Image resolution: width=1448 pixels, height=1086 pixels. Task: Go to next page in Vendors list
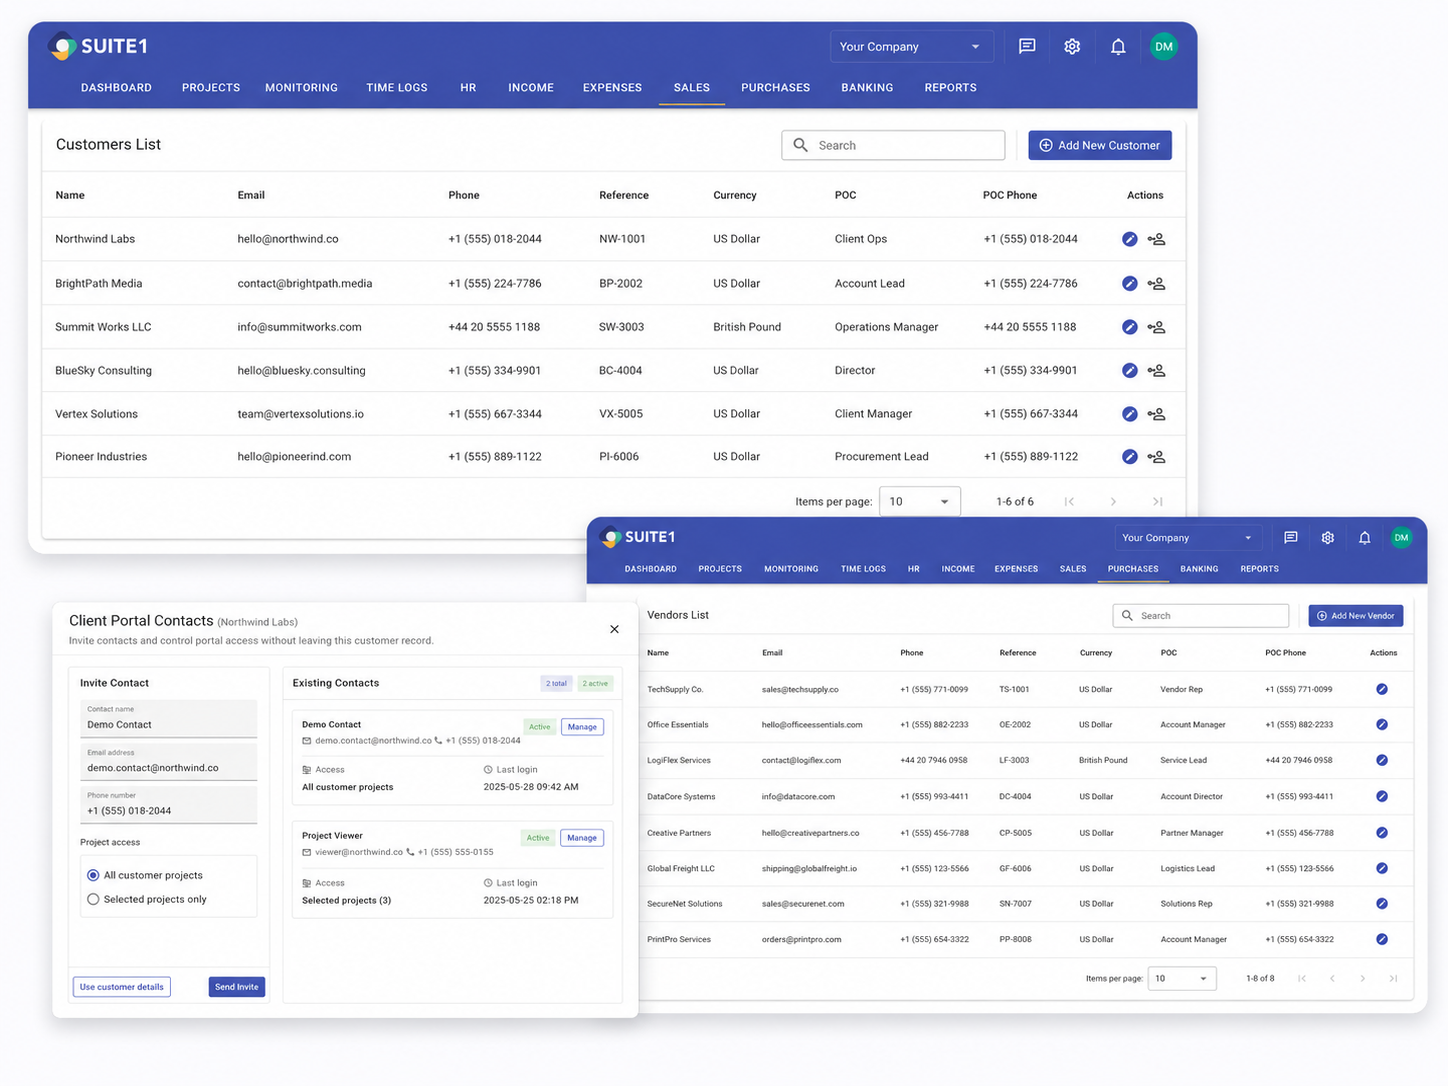tap(1362, 978)
